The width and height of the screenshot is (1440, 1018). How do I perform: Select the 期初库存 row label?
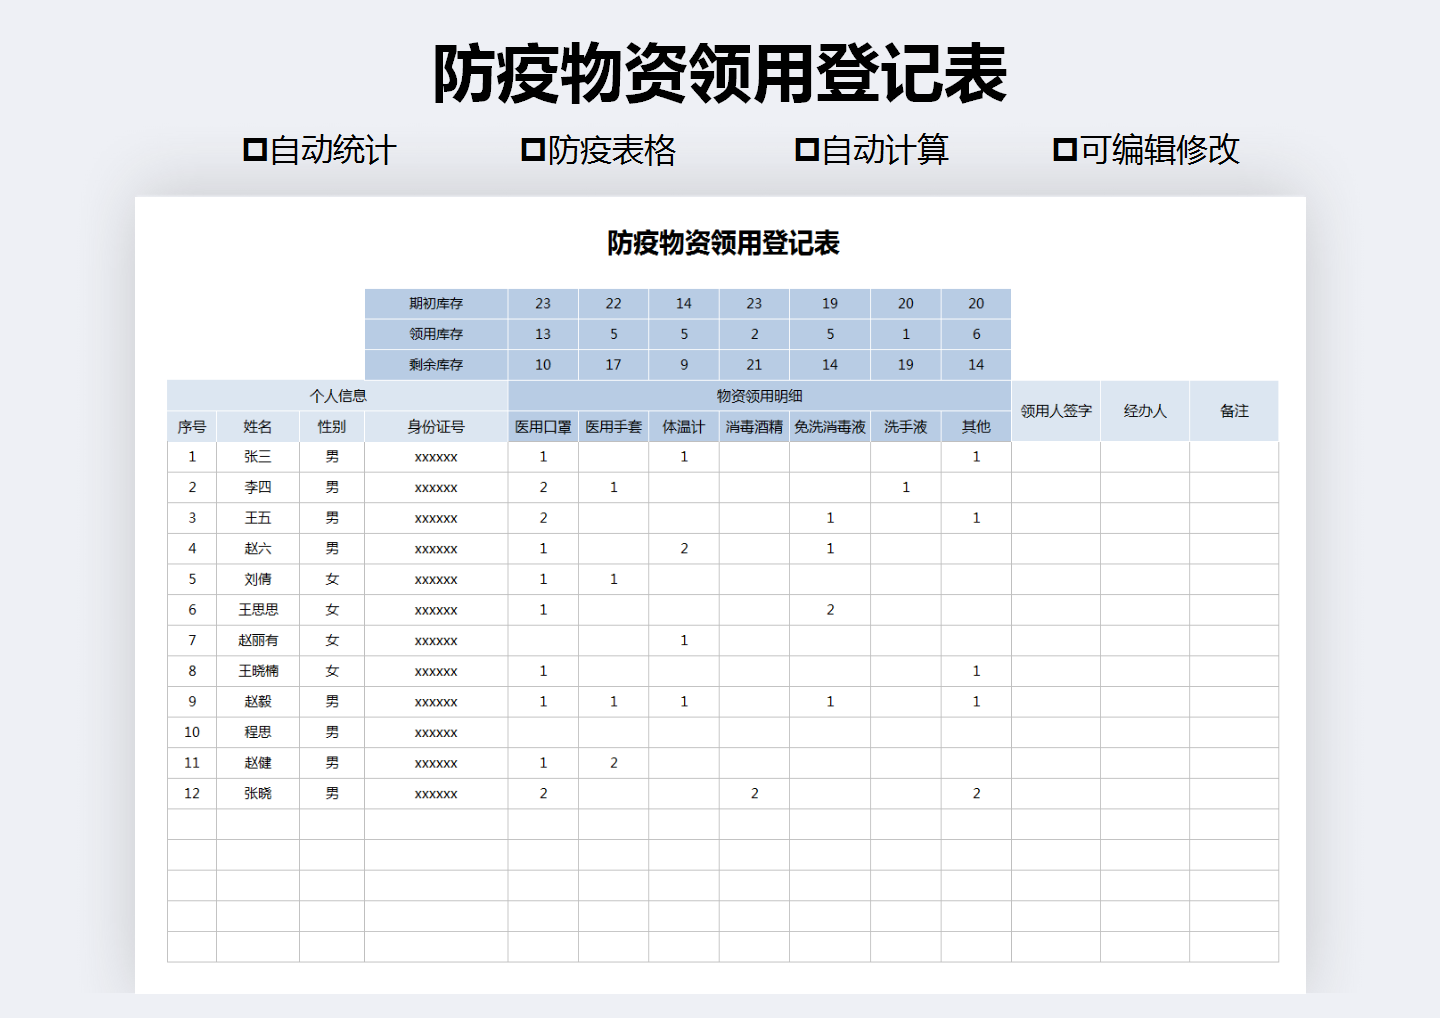point(436,303)
